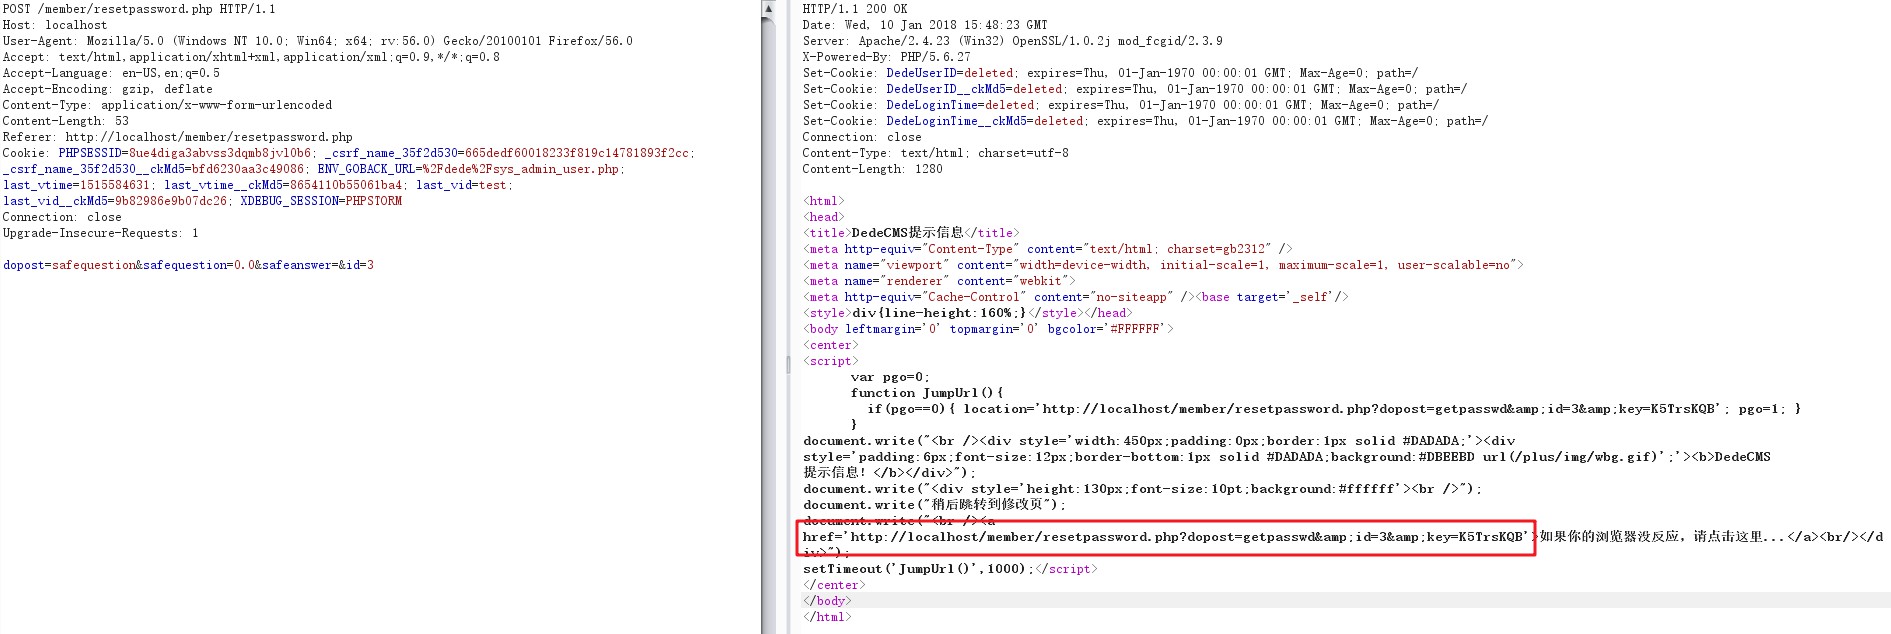The image size is (1891, 634).
Task: Select the <title>DedeCMS提示信息 line
Action: click(911, 233)
